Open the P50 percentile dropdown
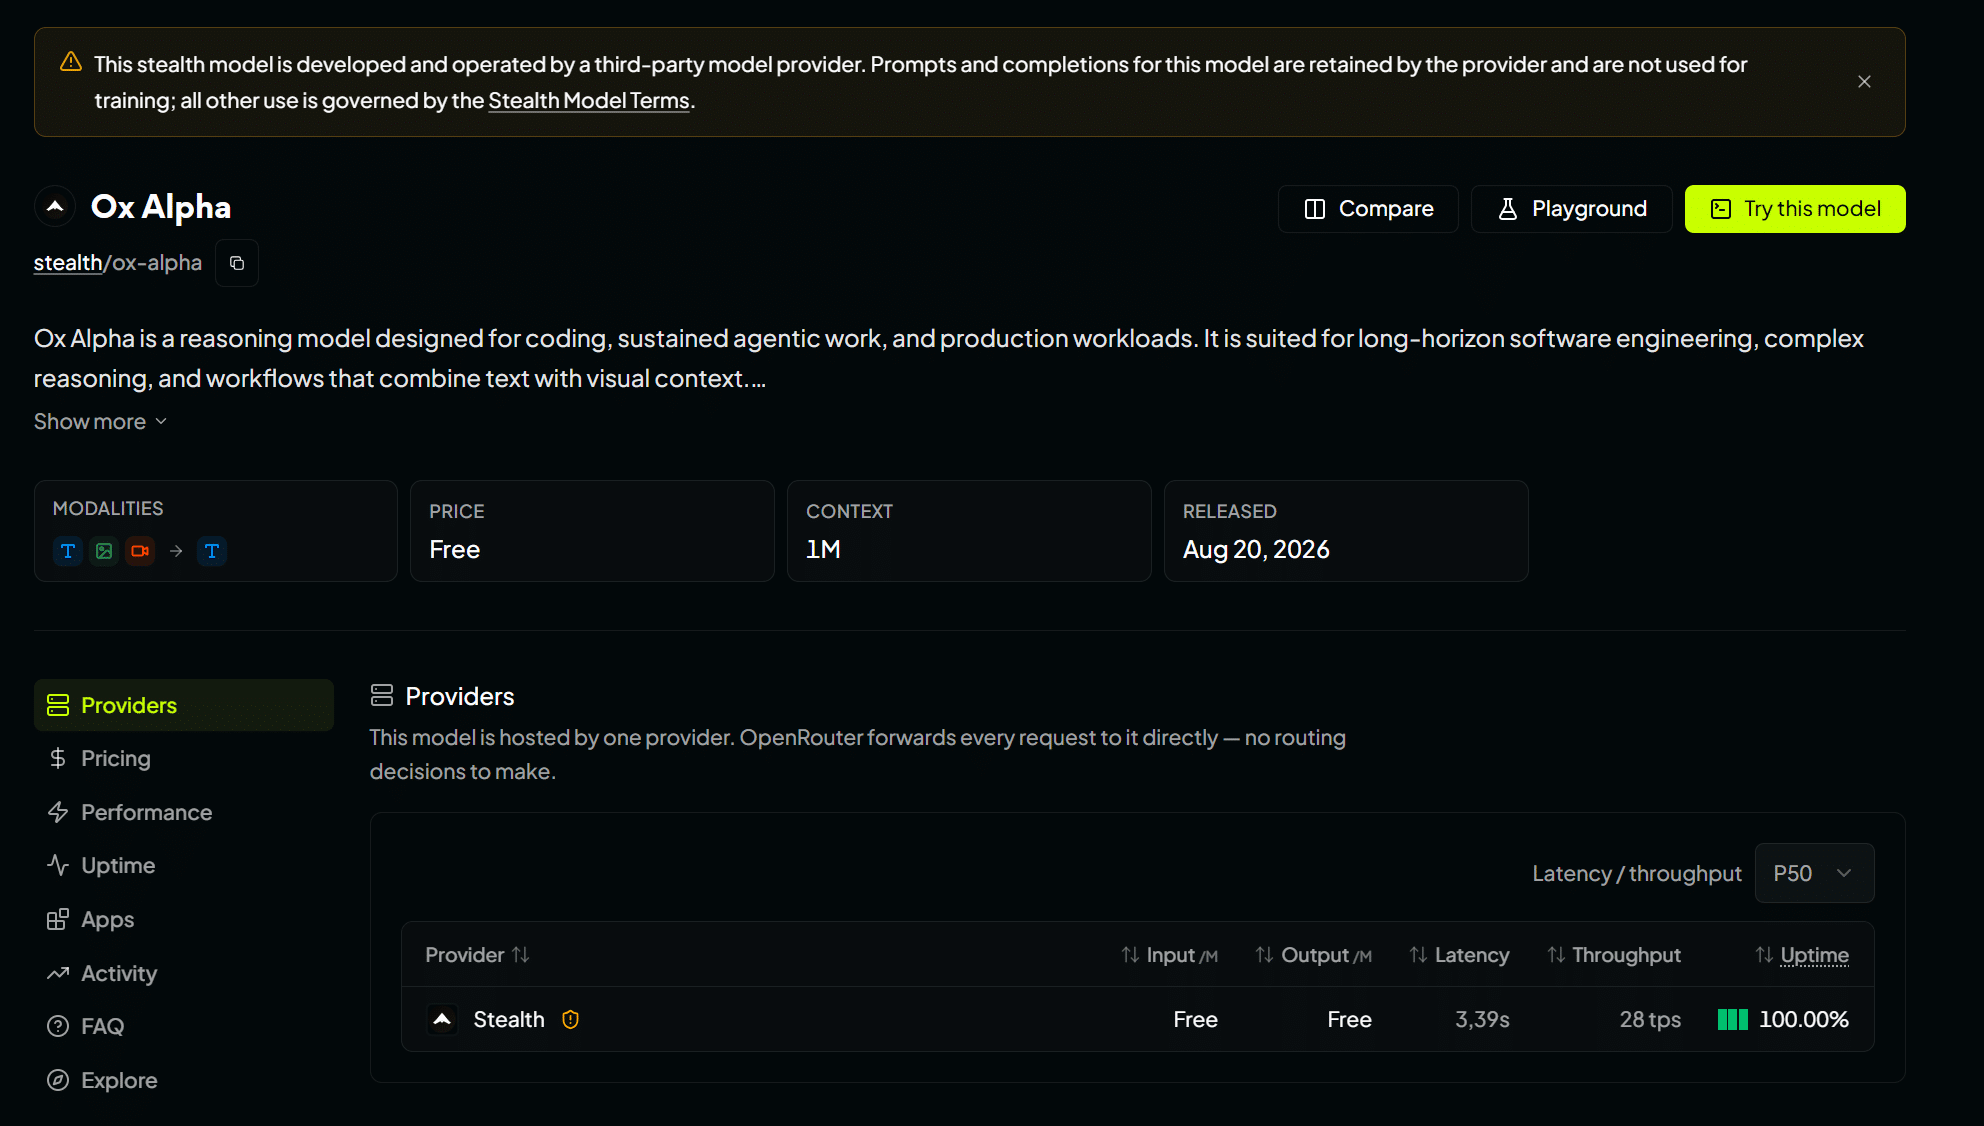Screen dimensions: 1984x1126 [1814, 873]
